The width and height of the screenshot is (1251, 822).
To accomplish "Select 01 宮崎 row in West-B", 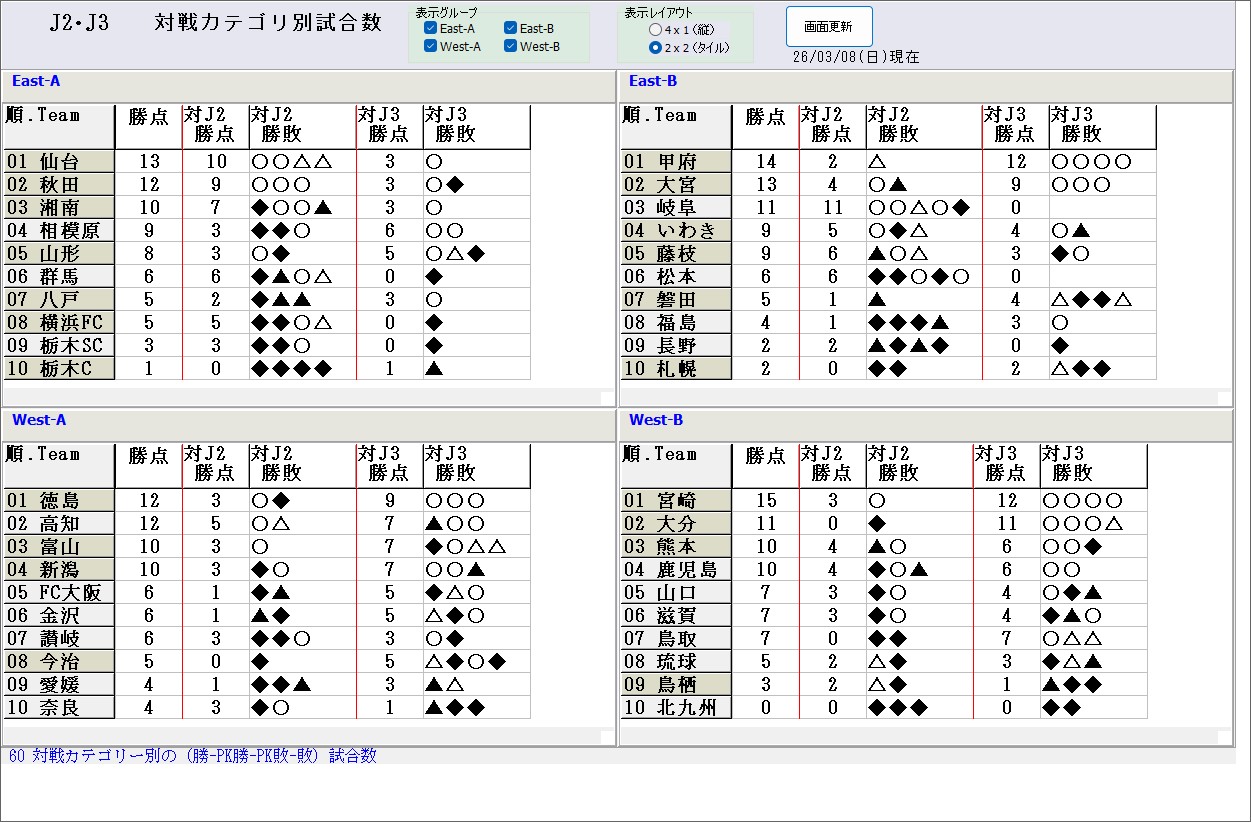I will click(x=675, y=501).
